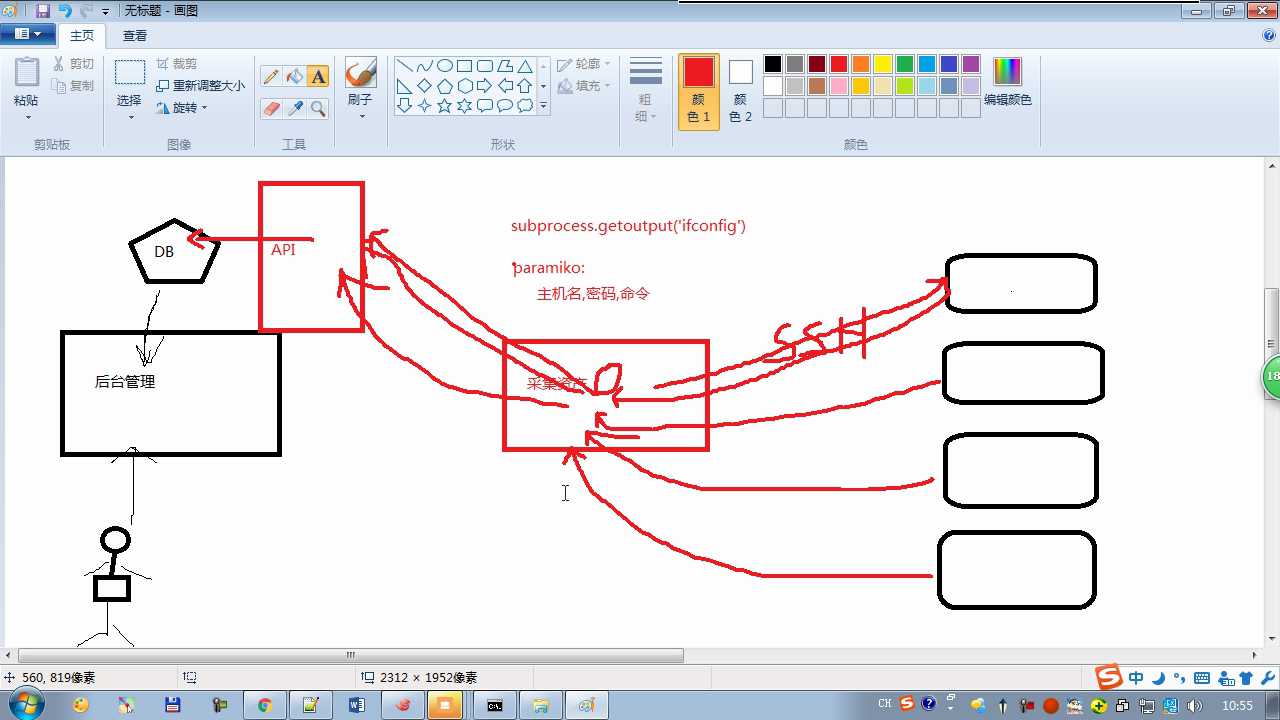
Task: Open the Paint application menu button
Action: 27,34
